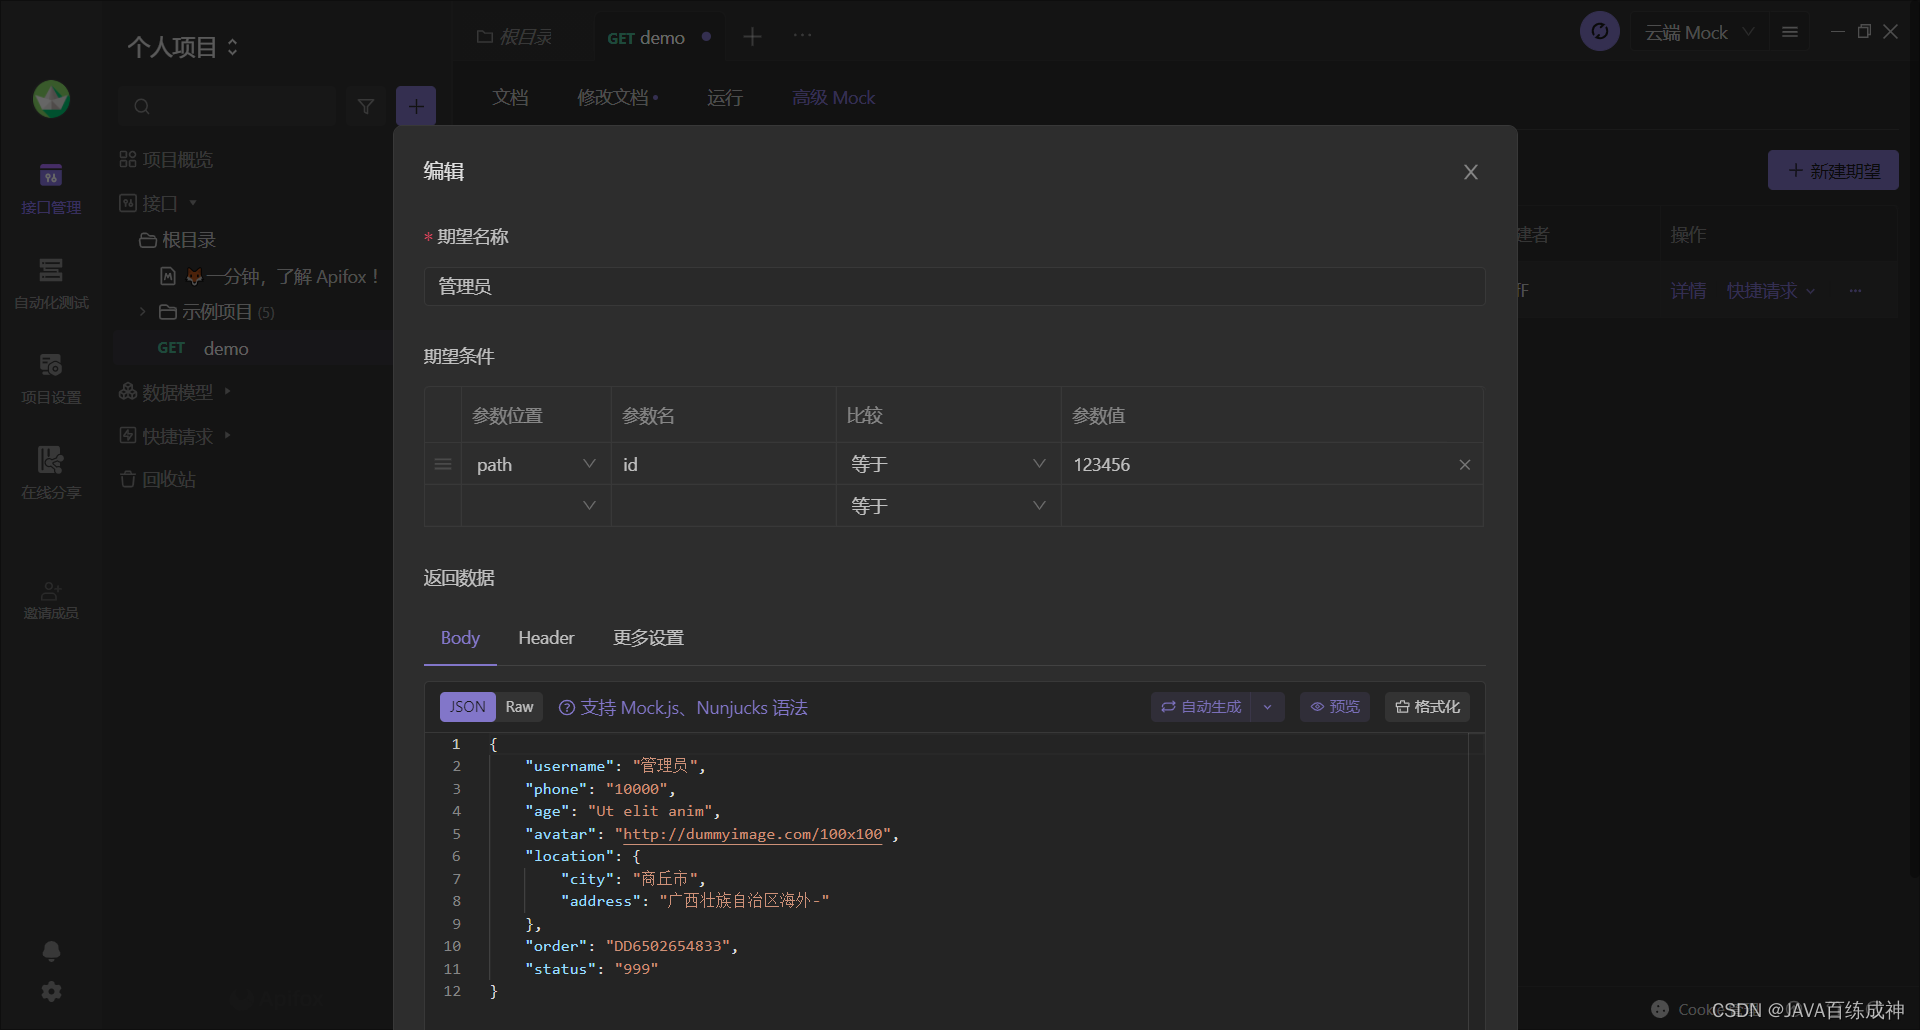Switch to Raw body format
This screenshot has height=1030, width=1920.
click(x=519, y=707)
